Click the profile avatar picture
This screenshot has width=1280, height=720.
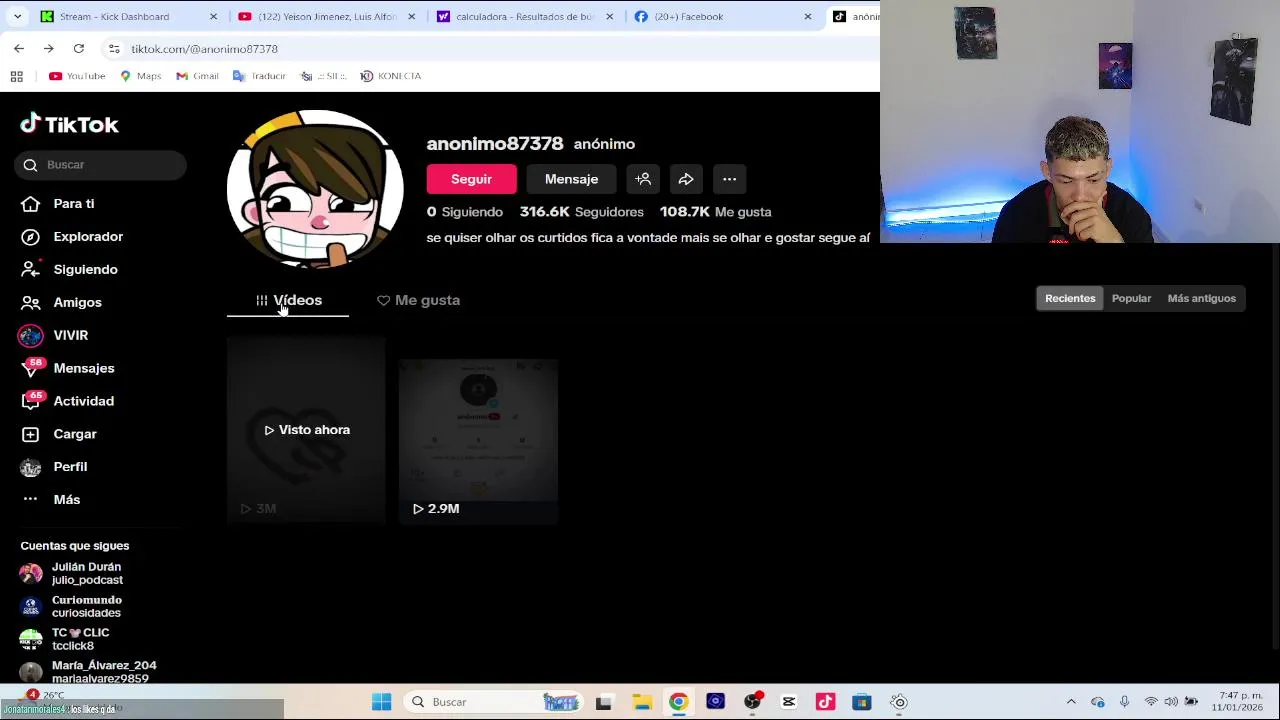pyautogui.click(x=315, y=189)
